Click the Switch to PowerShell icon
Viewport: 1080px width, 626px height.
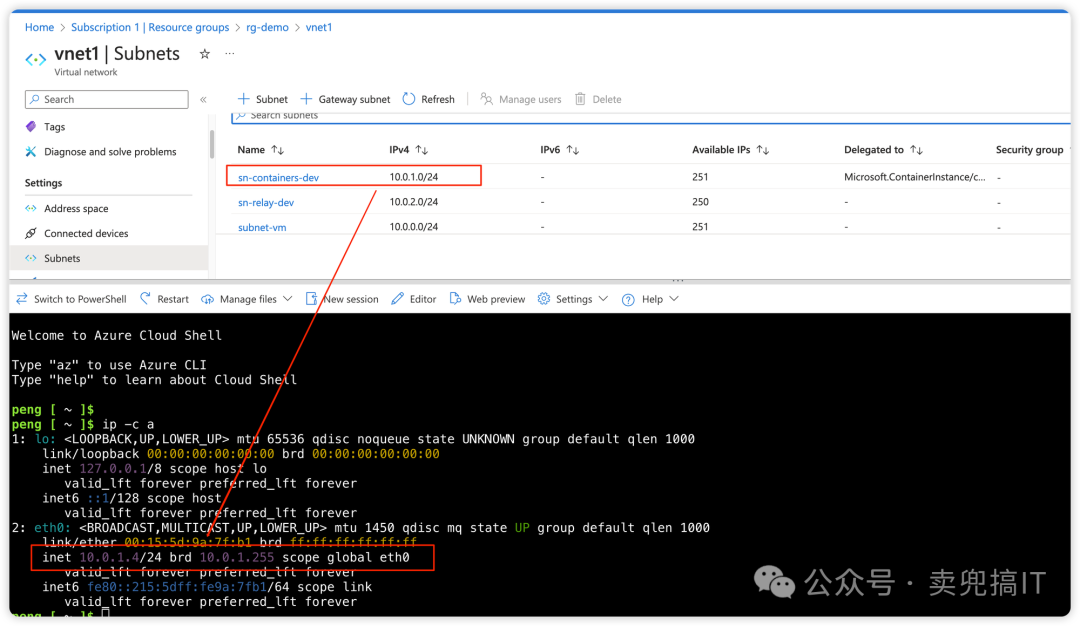tap(22, 299)
